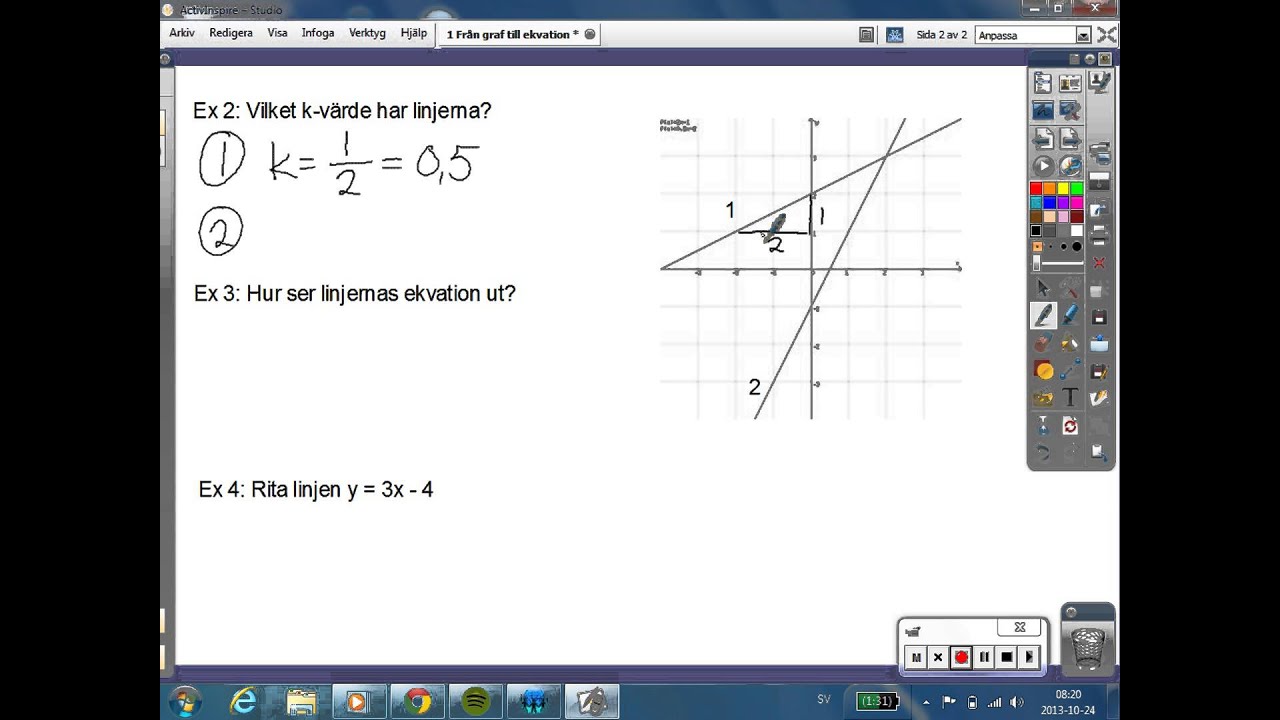Viewport: 1280px width, 720px height.
Task: Open the Verktyg menu
Action: [x=367, y=33]
